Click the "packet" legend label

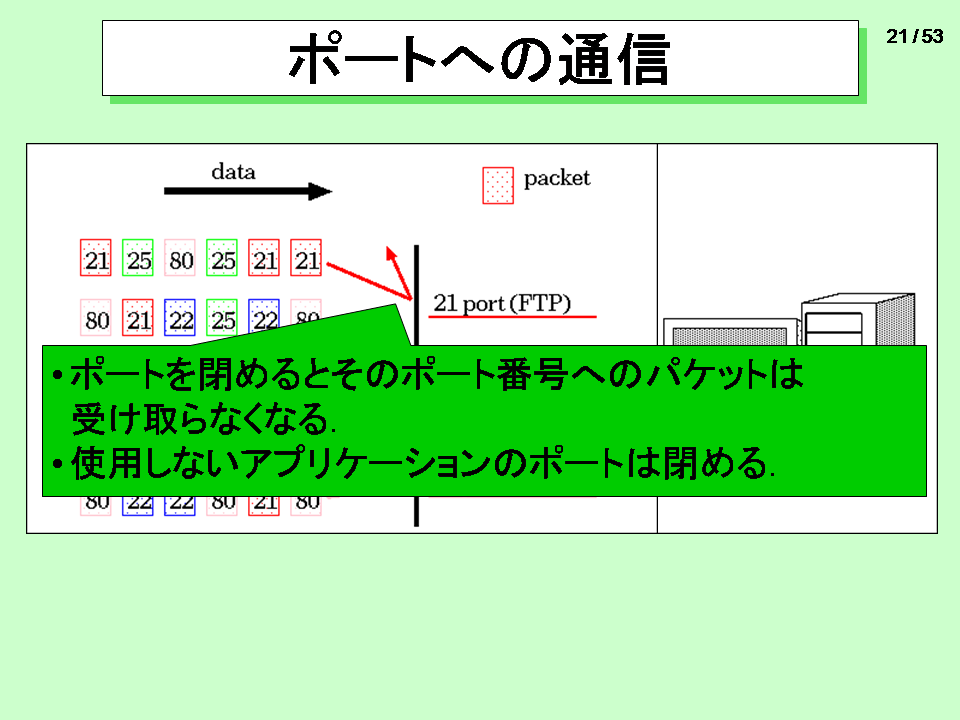557,178
